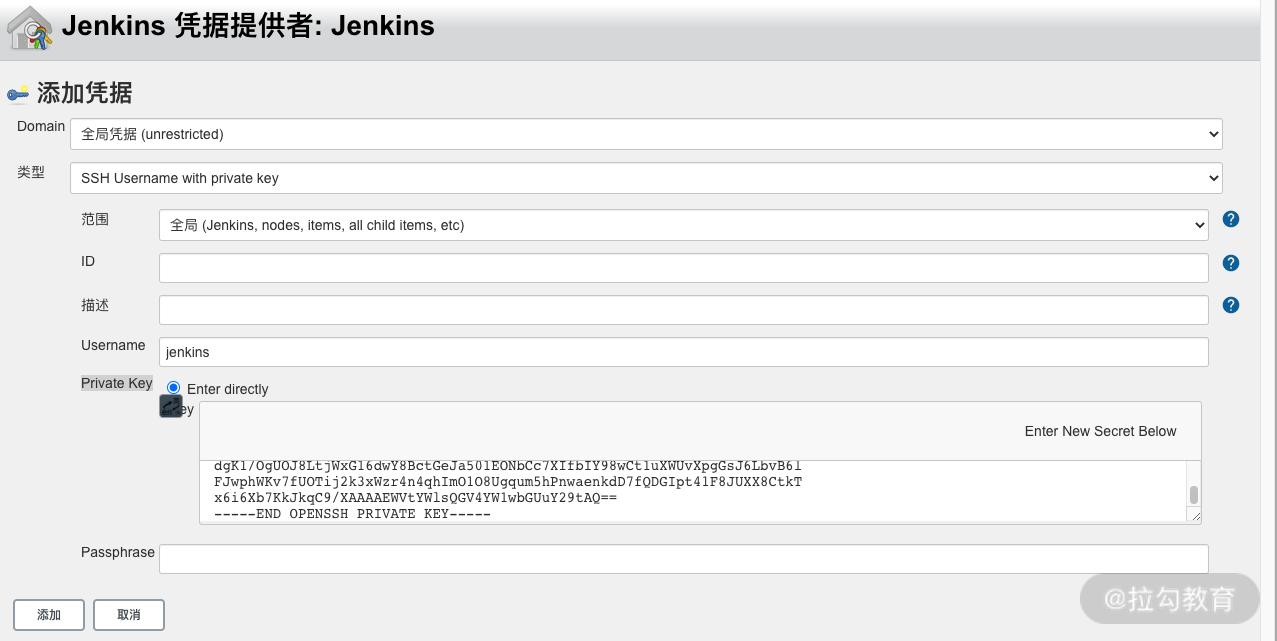Select the Enter directly radio button
Viewport: 1277px width, 641px height.
click(174, 388)
